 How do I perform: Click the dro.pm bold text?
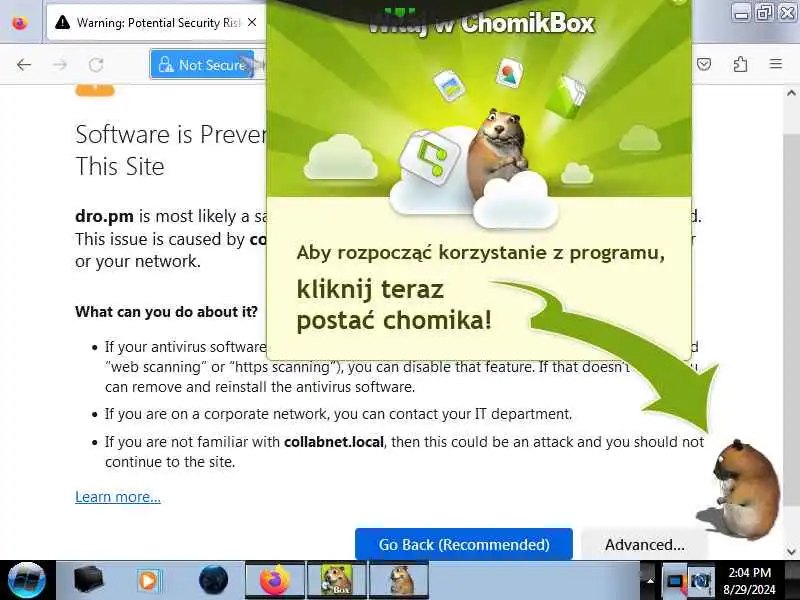[104, 216]
